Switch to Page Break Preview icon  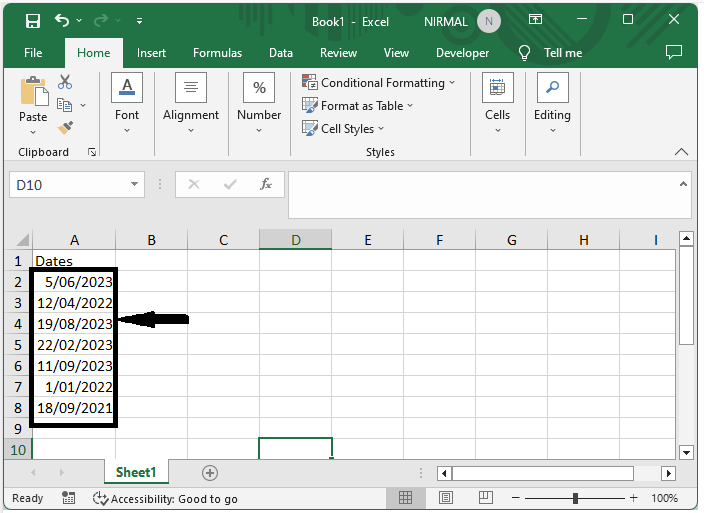pyautogui.click(x=485, y=497)
